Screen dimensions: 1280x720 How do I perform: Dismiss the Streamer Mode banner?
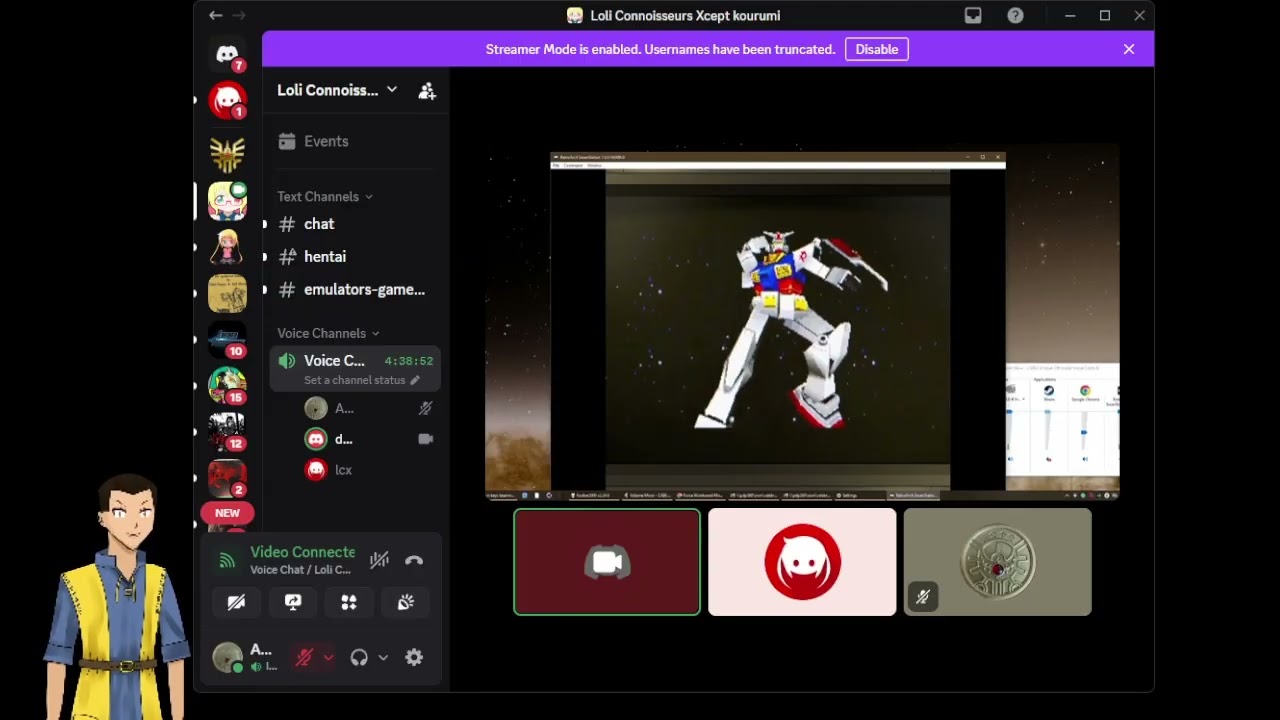coord(1129,49)
